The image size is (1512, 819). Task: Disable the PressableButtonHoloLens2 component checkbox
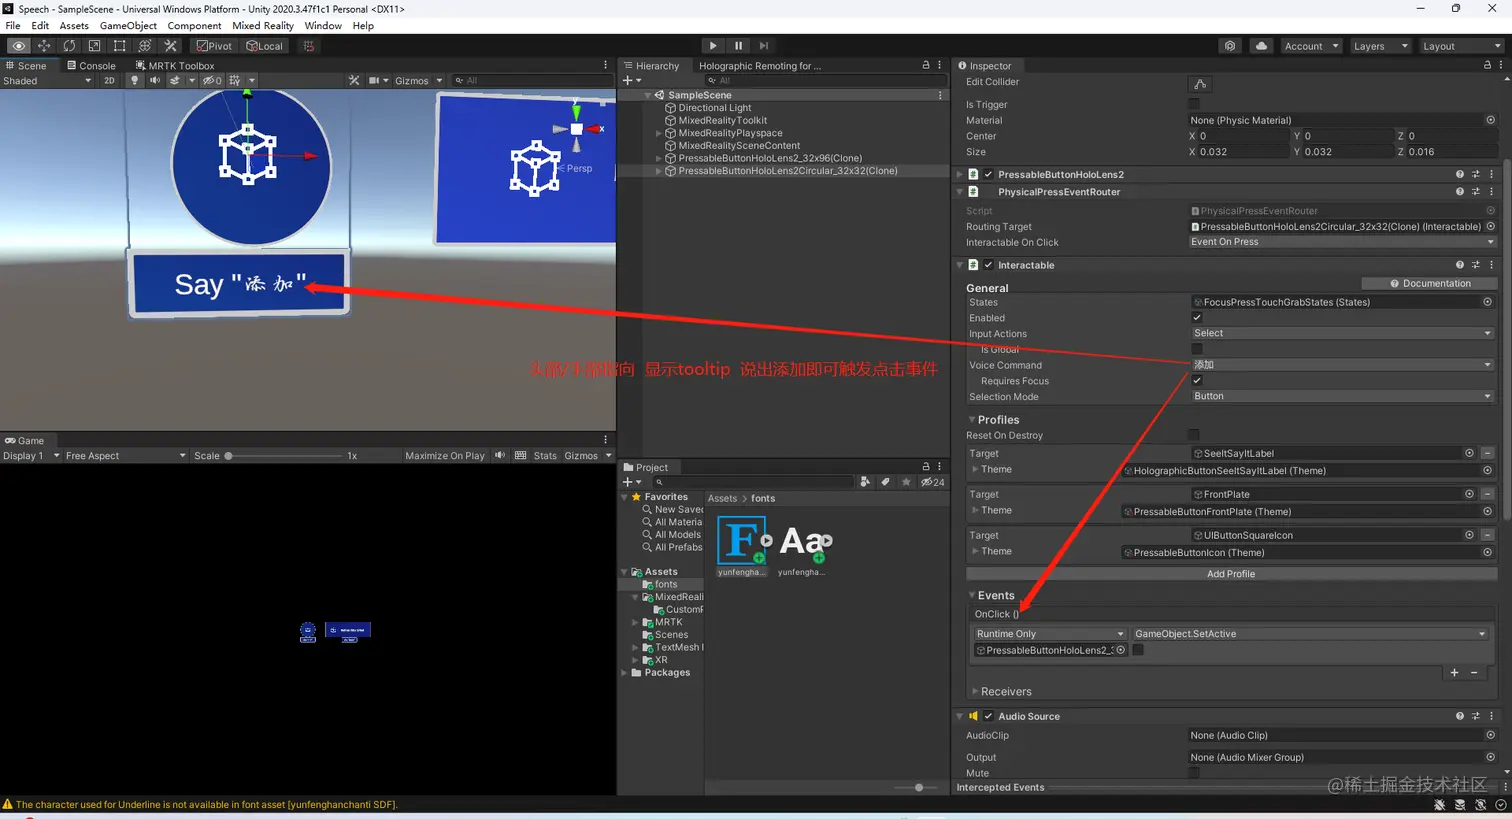point(988,174)
